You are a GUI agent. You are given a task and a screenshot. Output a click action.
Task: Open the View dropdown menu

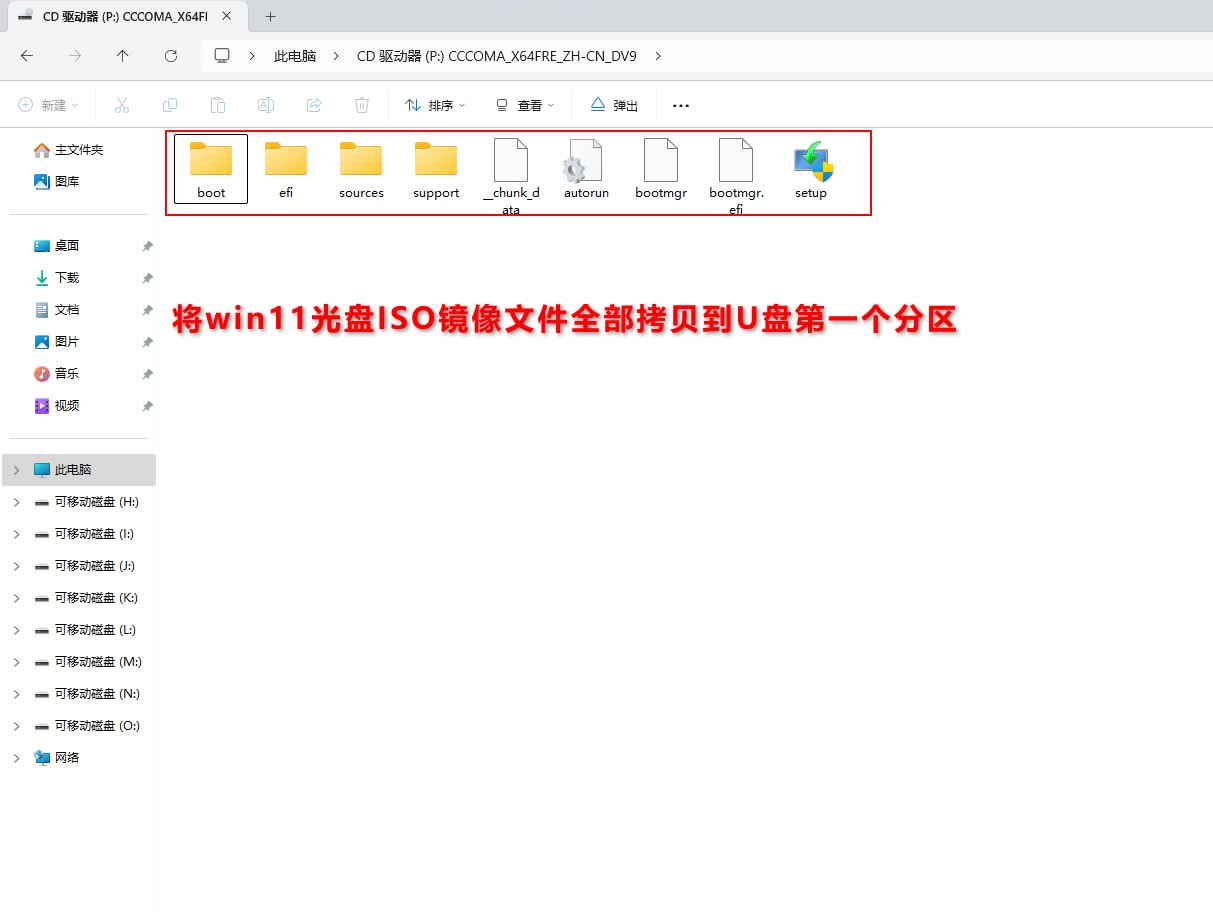(525, 105)
